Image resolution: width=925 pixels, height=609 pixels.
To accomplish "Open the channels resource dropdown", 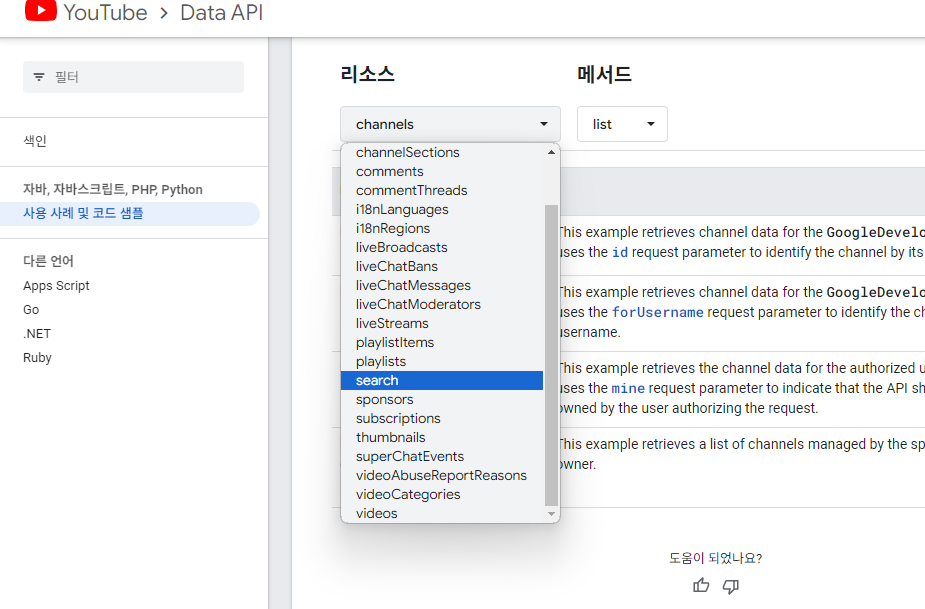I will (x=450, y=124).
